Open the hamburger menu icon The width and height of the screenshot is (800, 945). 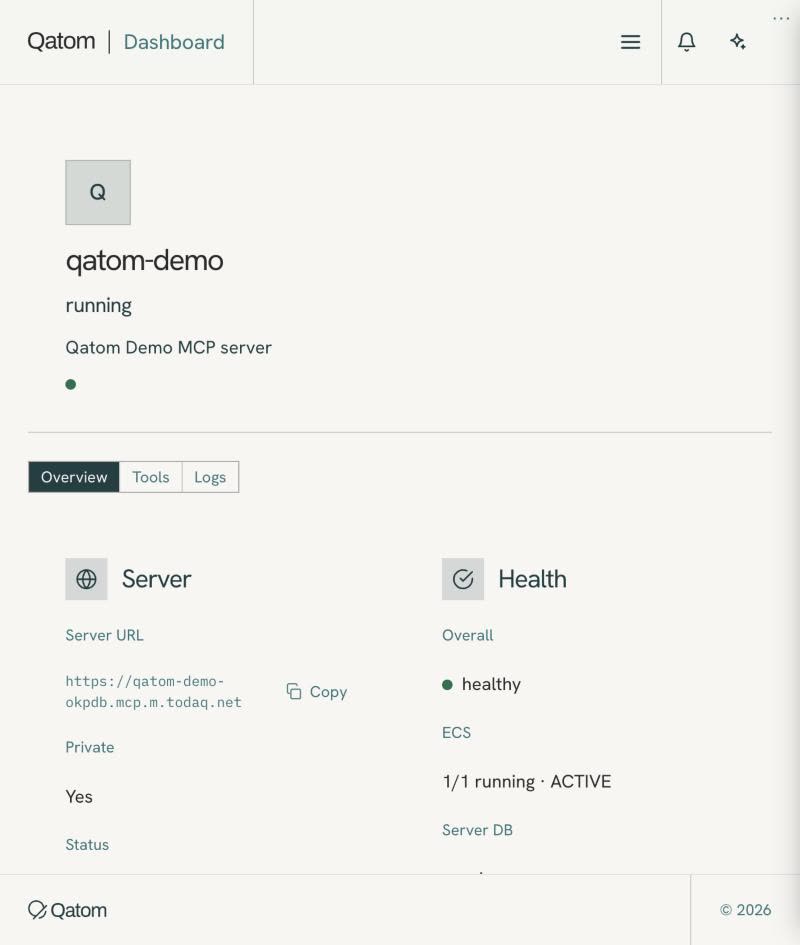[630, 42]
